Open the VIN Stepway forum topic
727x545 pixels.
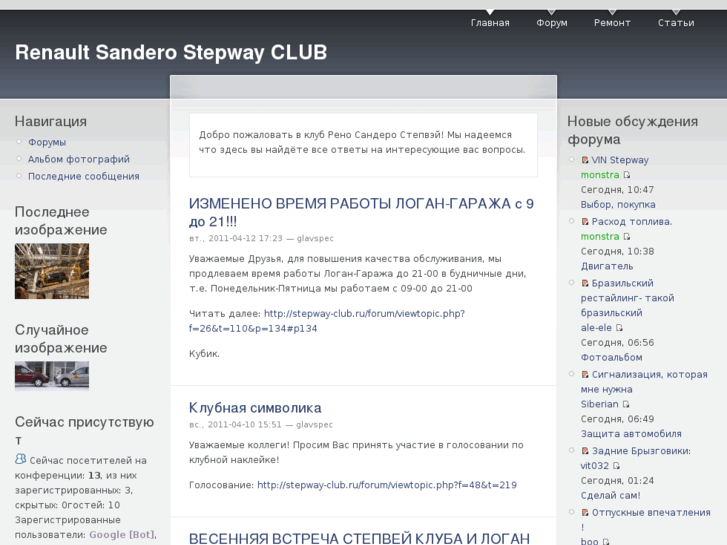[x=620, y=160]
